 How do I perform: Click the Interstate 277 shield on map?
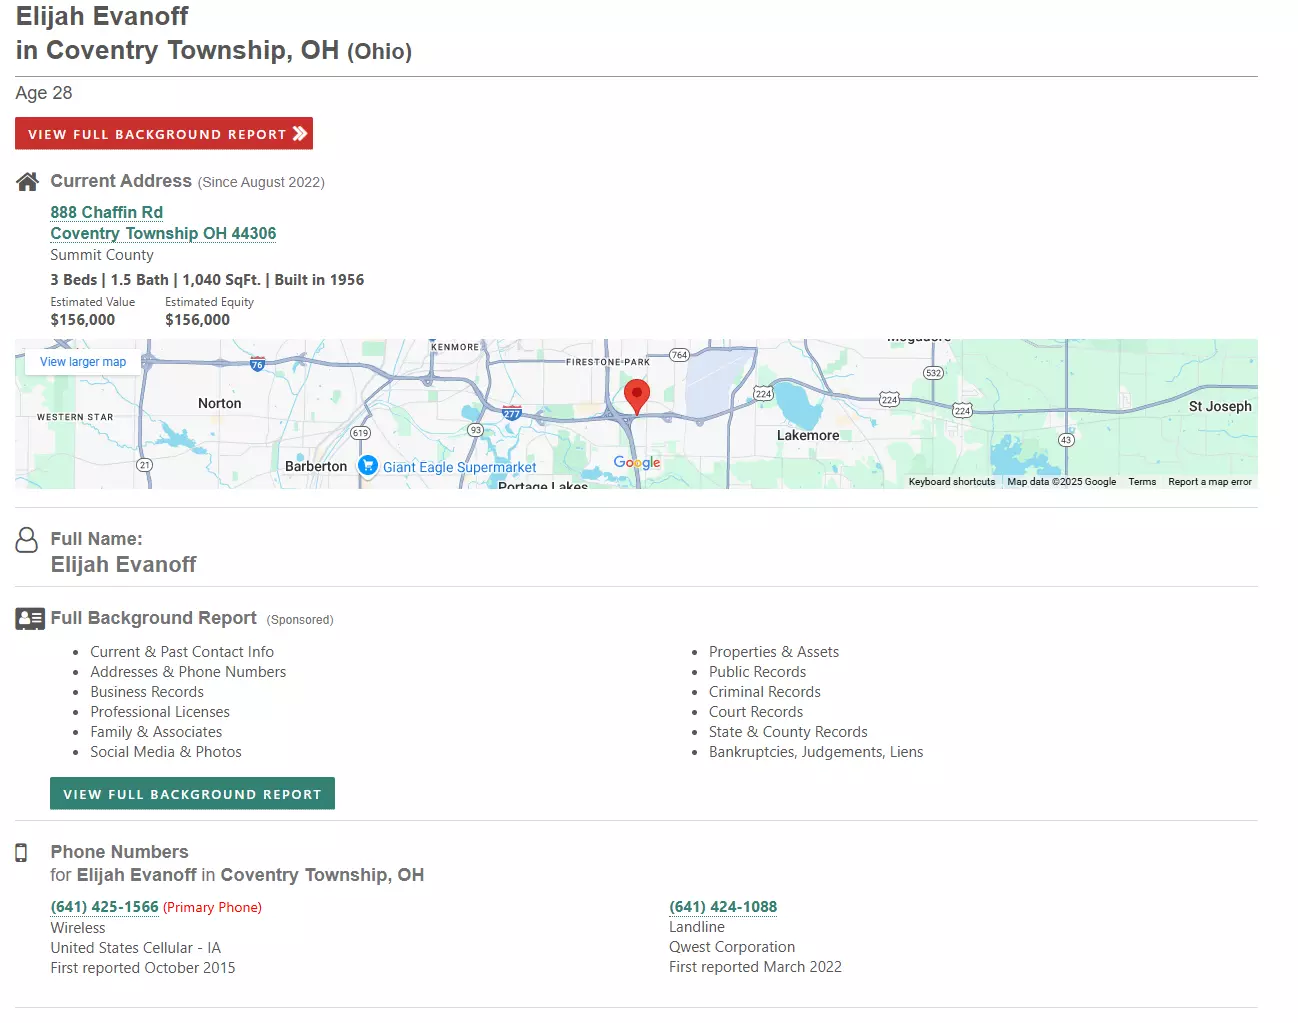click(x=512, y=413)
